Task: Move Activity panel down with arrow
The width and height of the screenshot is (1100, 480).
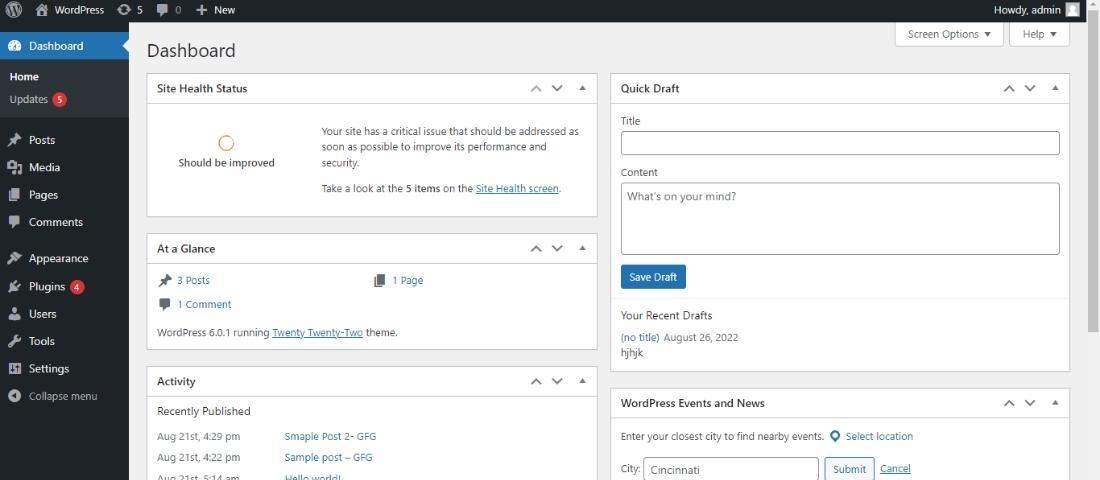Action: pos(557,381)
